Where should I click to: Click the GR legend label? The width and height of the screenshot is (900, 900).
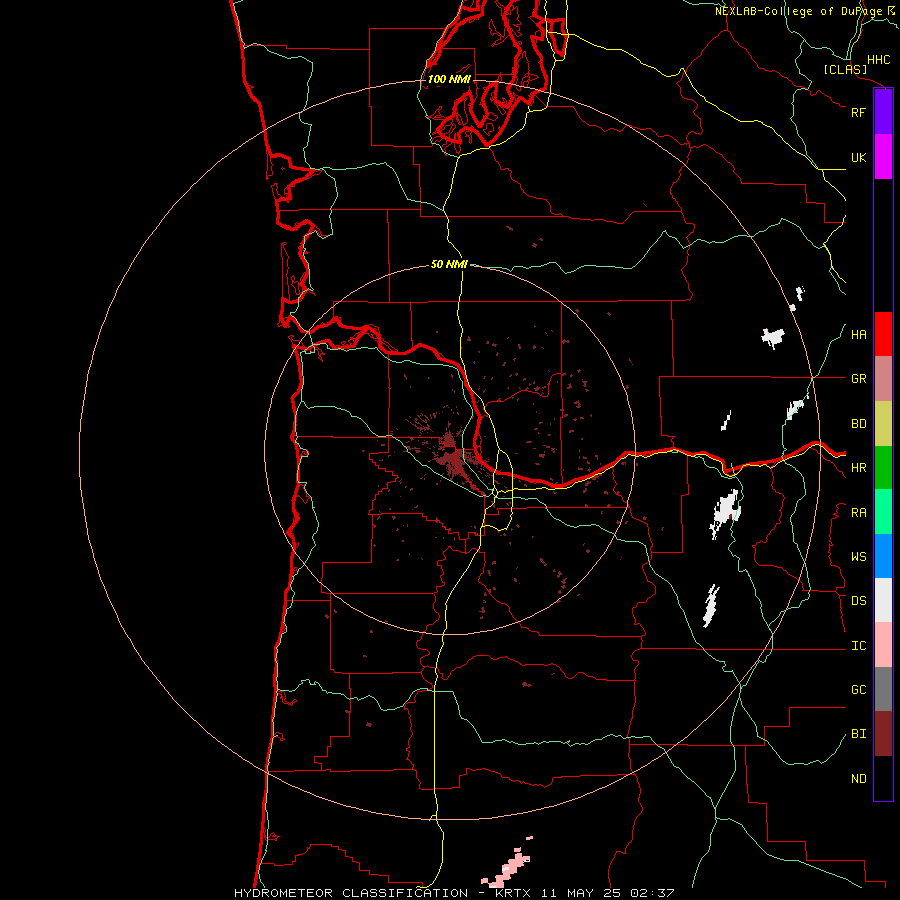click(858, 379)
